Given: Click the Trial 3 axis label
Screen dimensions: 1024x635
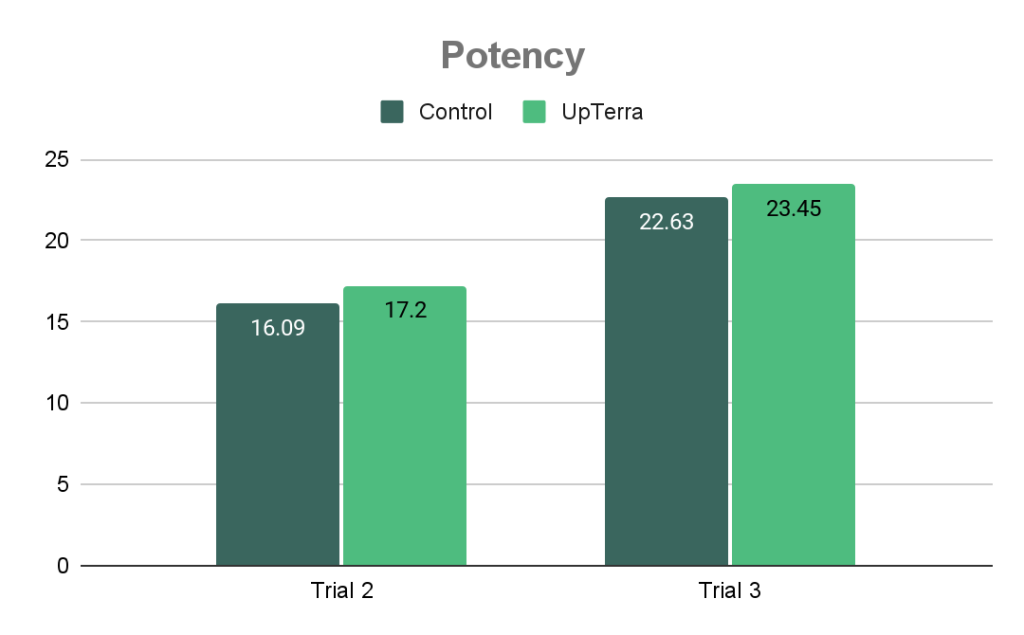Looking at the screenshot, I should pyautogui.click(x=729, y=591).
